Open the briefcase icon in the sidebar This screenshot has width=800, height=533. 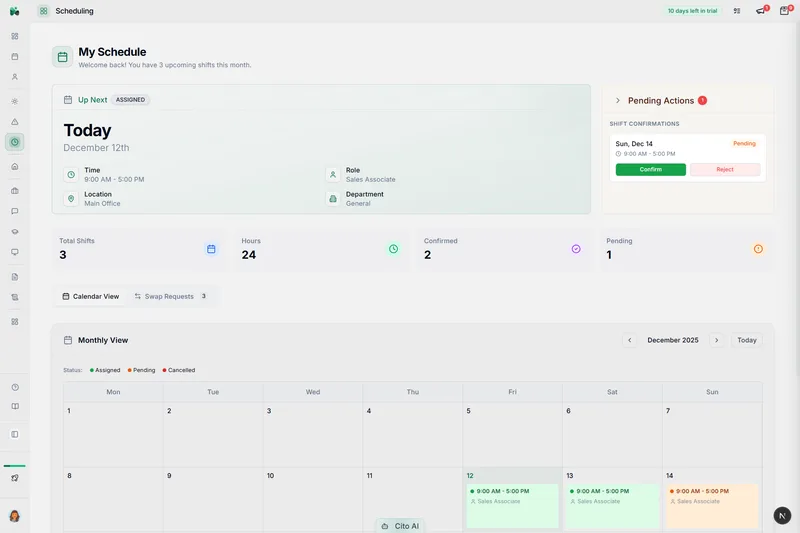[15, 191]
